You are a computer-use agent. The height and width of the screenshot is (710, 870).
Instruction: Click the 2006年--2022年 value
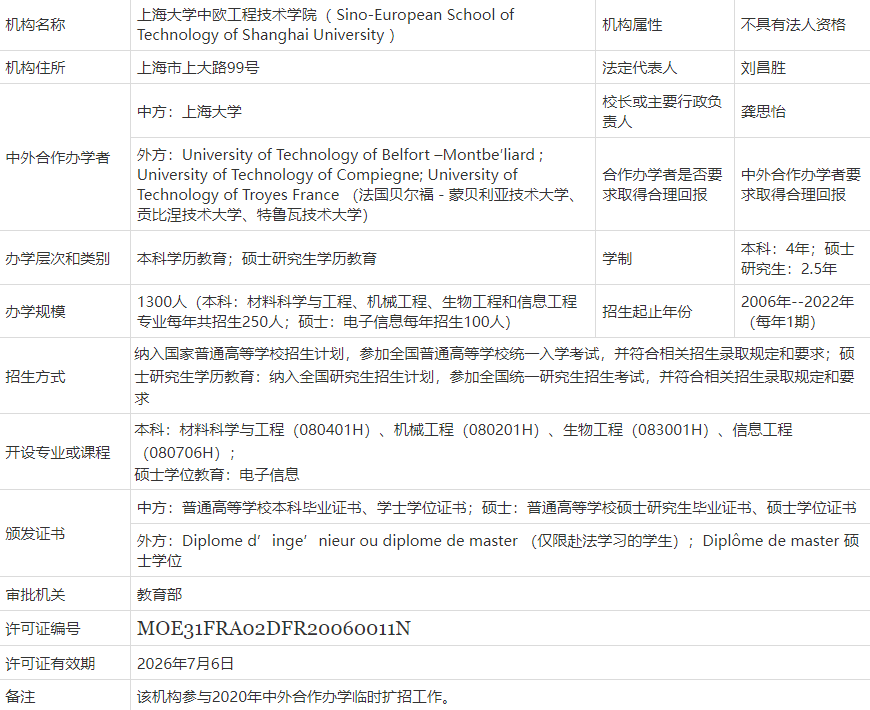(x=797, y=312)
